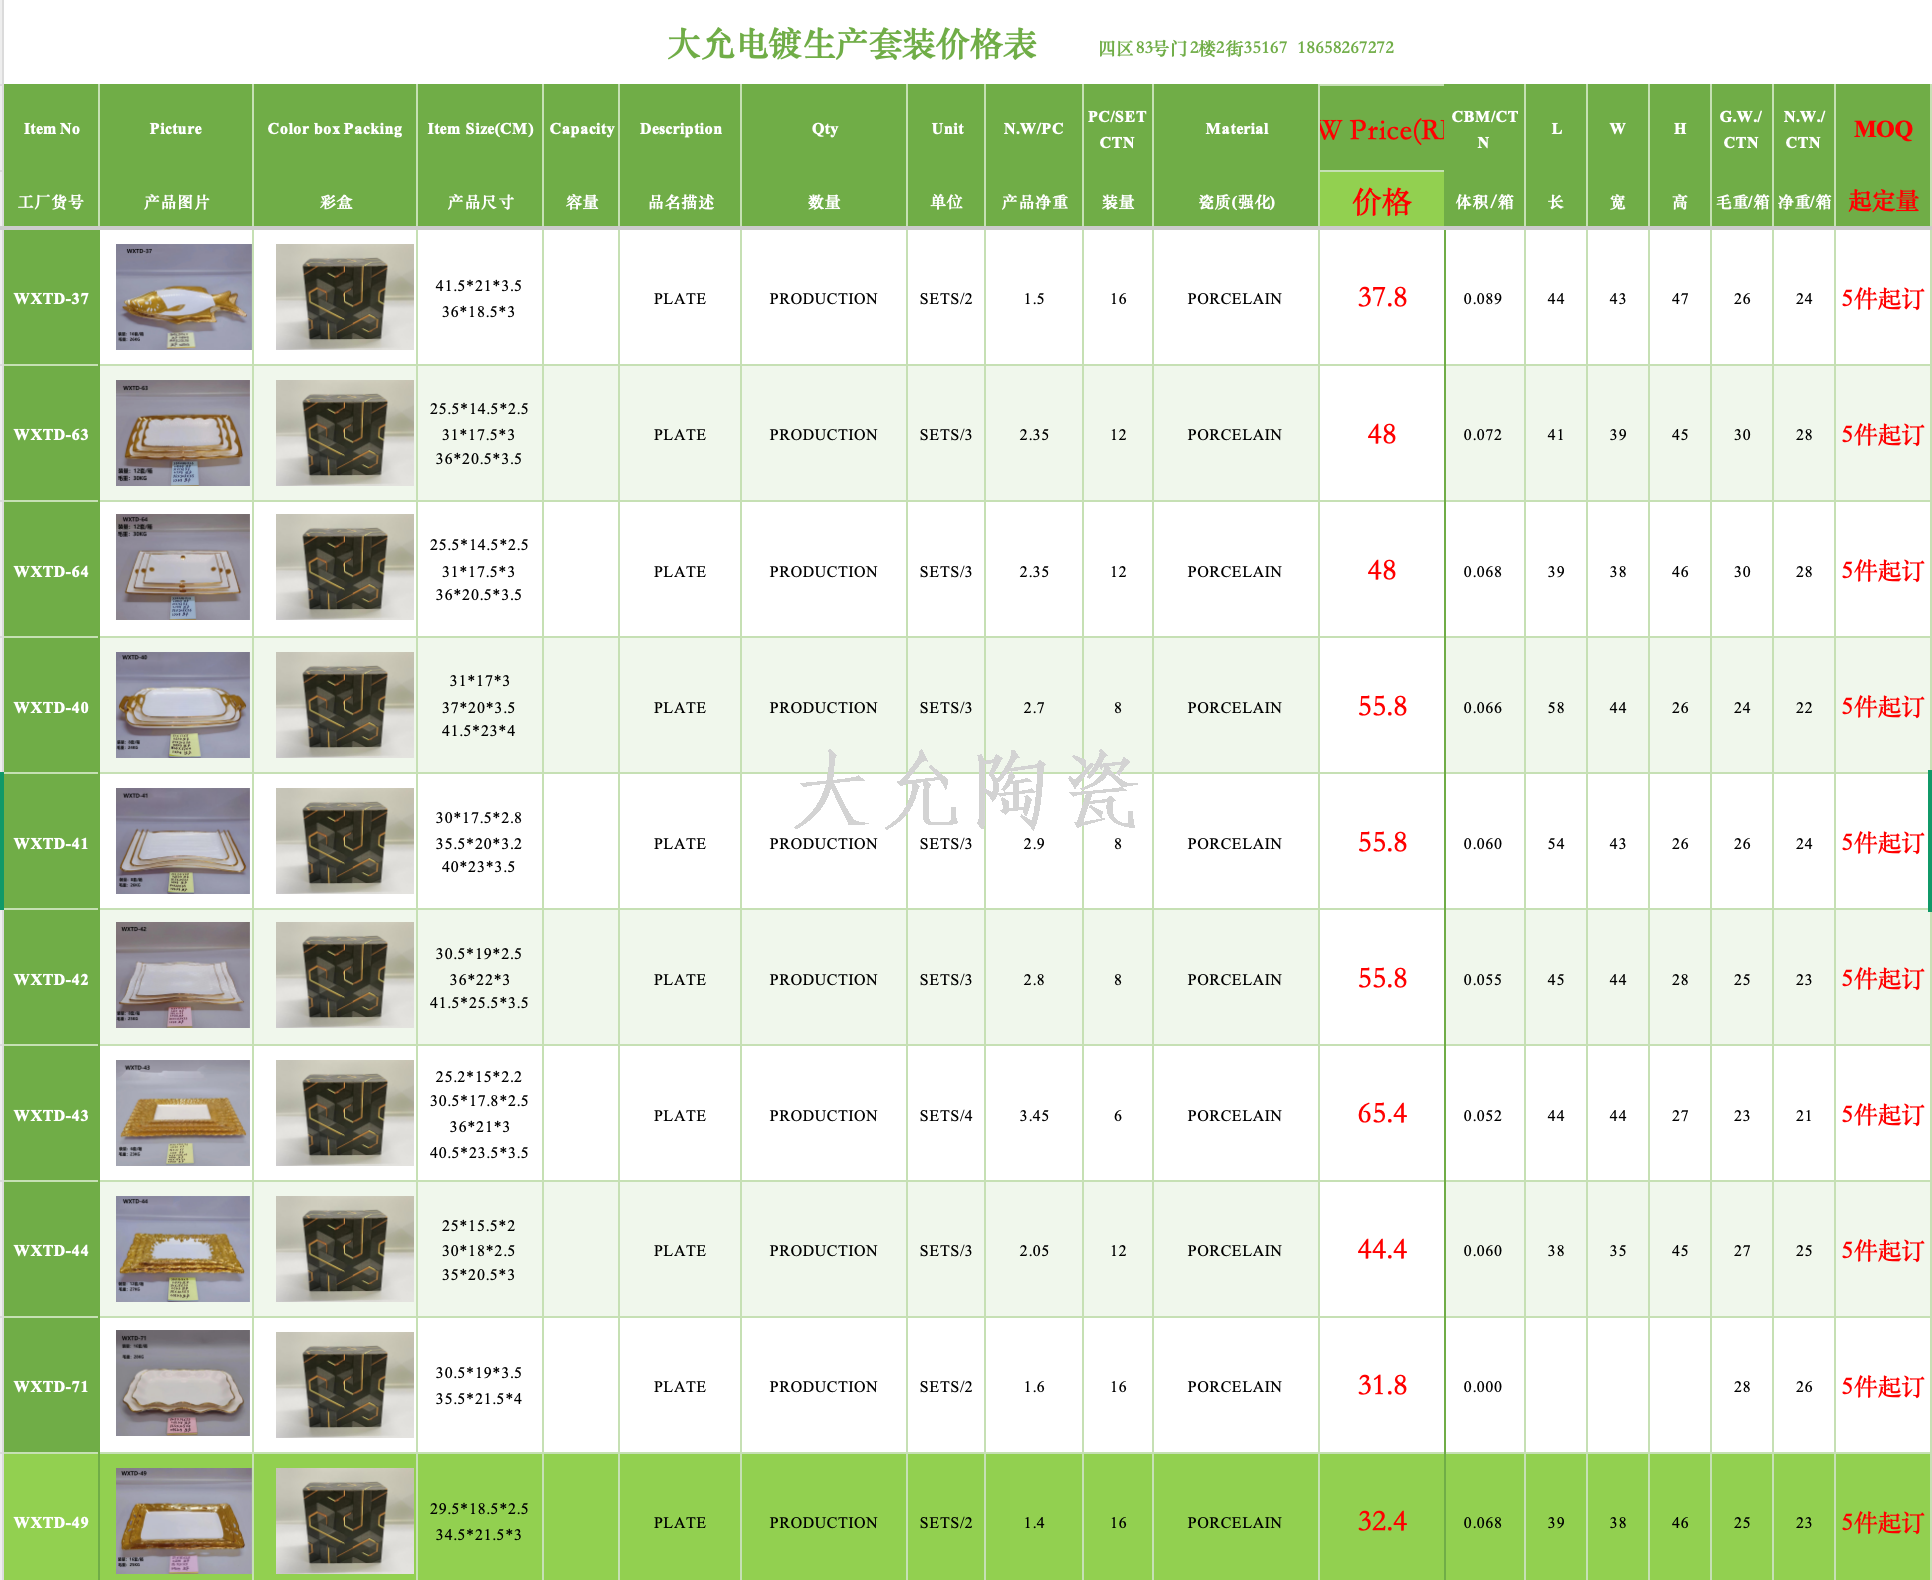The image size is (1932, 1580).
Task: Click the WXTD-40 color box image
Action: 344,705
